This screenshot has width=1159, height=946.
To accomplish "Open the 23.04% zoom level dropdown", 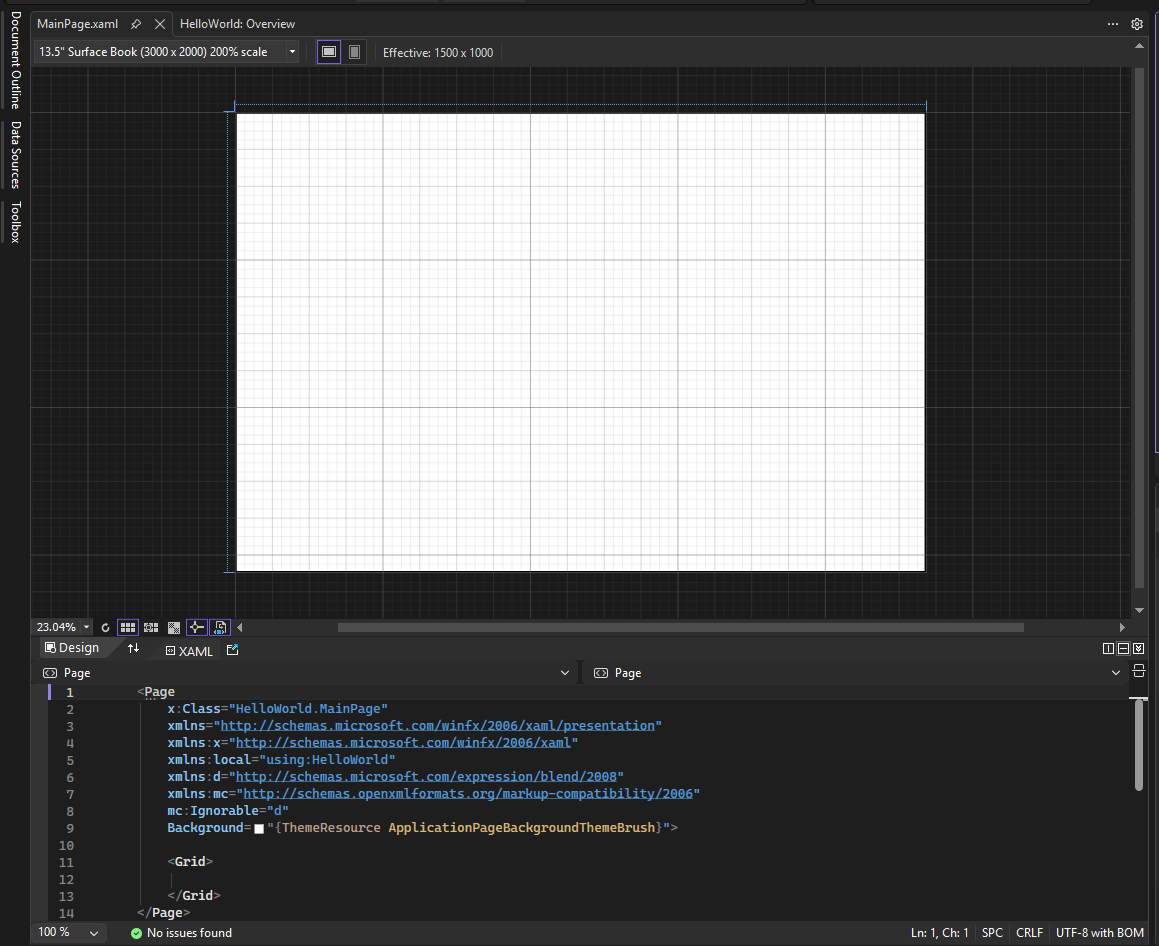I will point(86,627).
